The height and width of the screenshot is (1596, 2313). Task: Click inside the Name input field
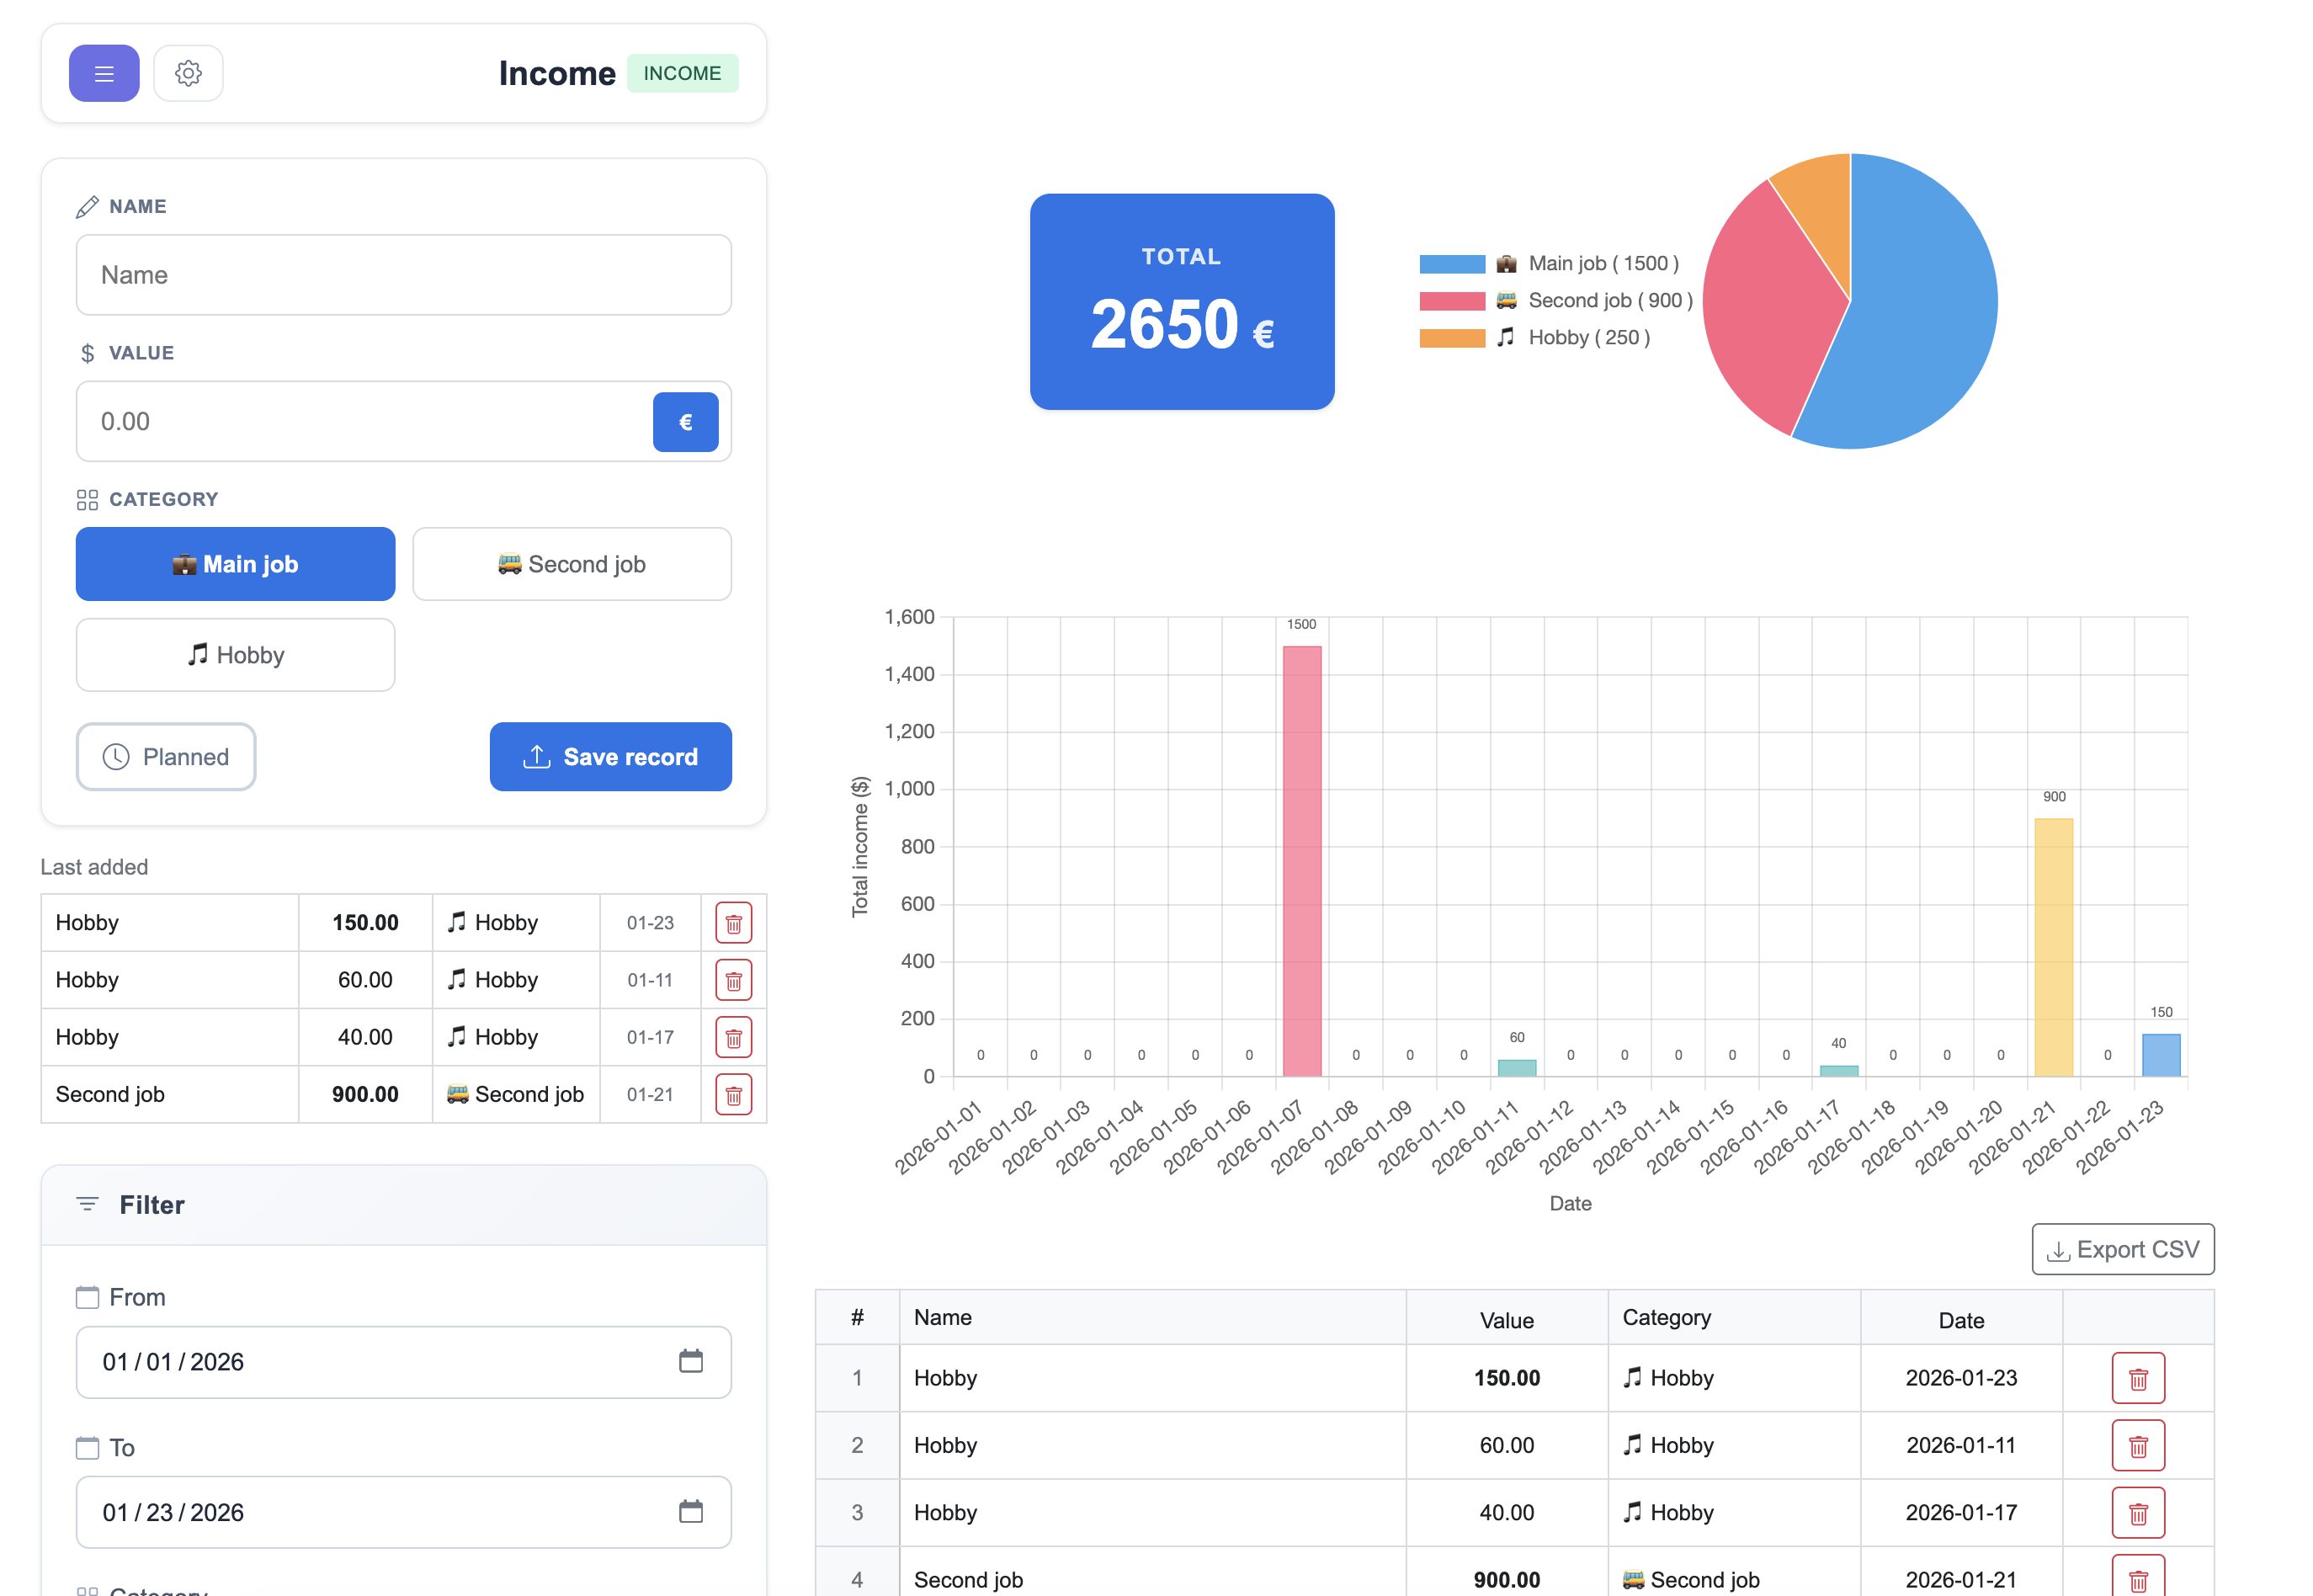pyautogui.click(x=403, y=274)
